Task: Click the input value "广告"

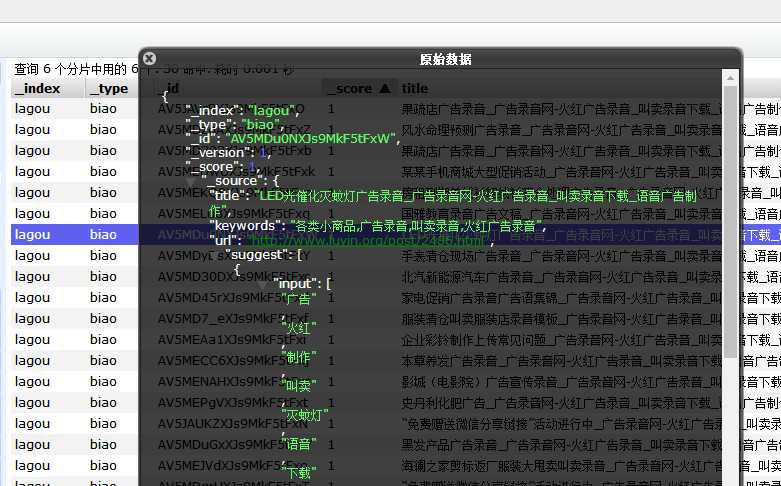Action: tap(299, 299)
